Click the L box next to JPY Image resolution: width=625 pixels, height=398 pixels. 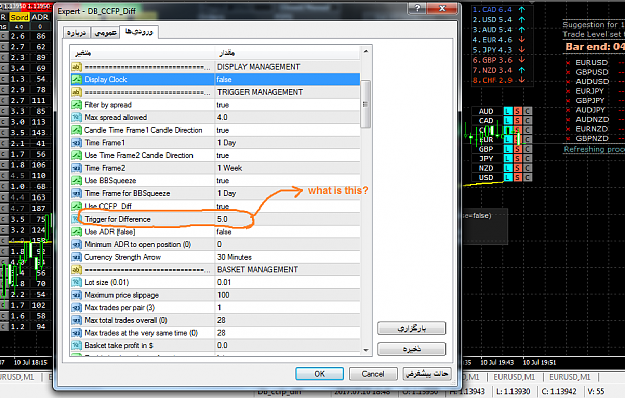(508, 159)
